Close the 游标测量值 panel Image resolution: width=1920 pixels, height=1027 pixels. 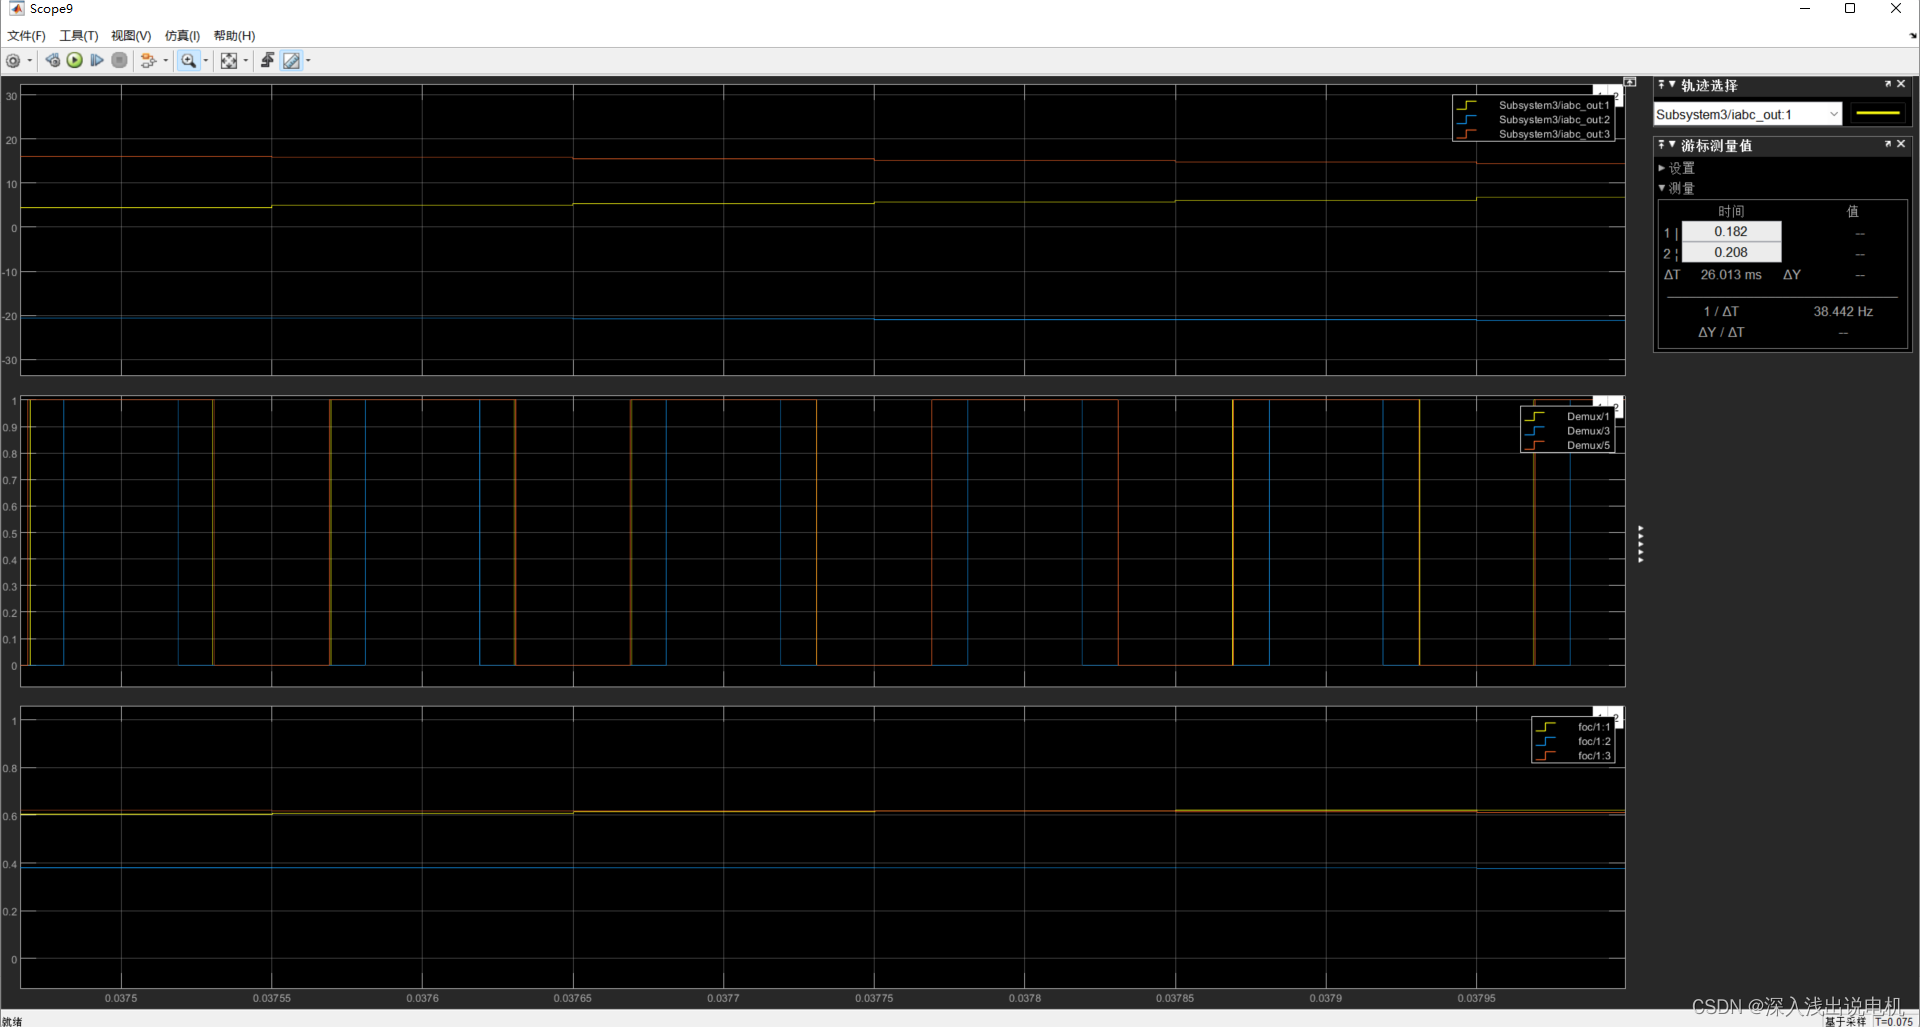tap(1901, 144)
